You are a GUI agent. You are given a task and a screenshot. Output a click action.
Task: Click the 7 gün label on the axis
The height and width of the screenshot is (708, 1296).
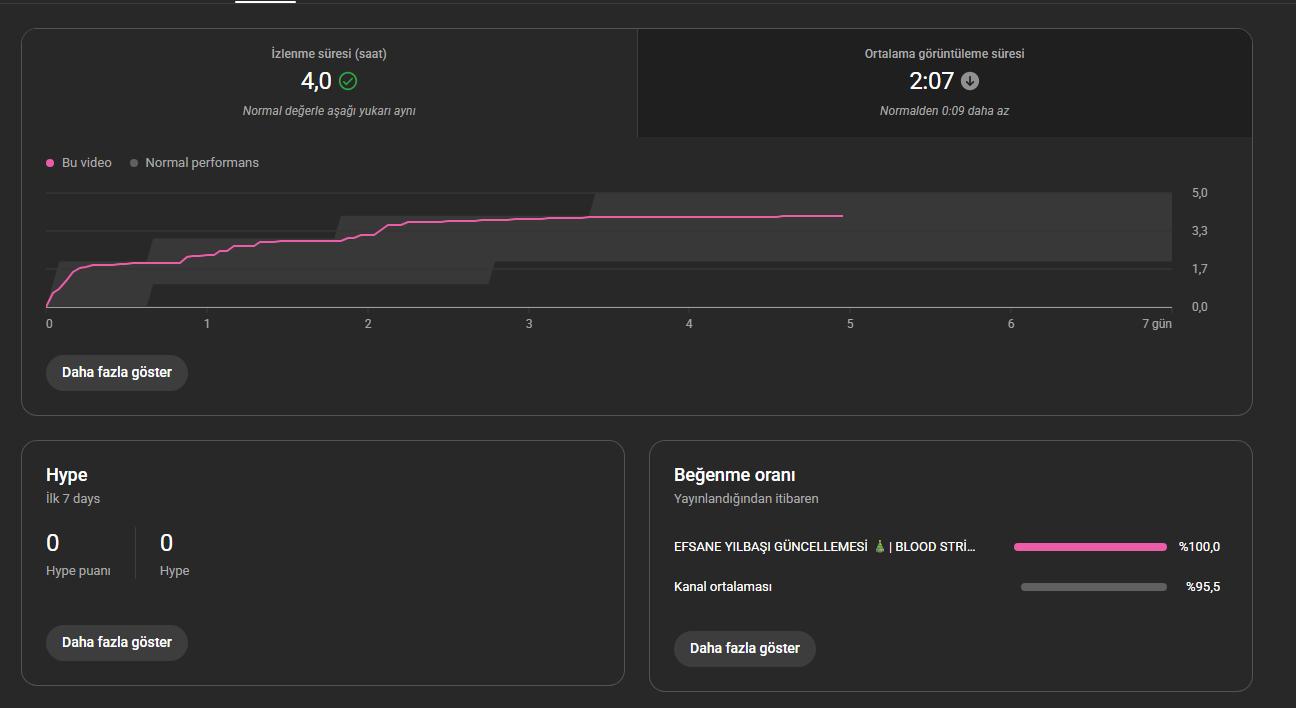coord(1156,324)
